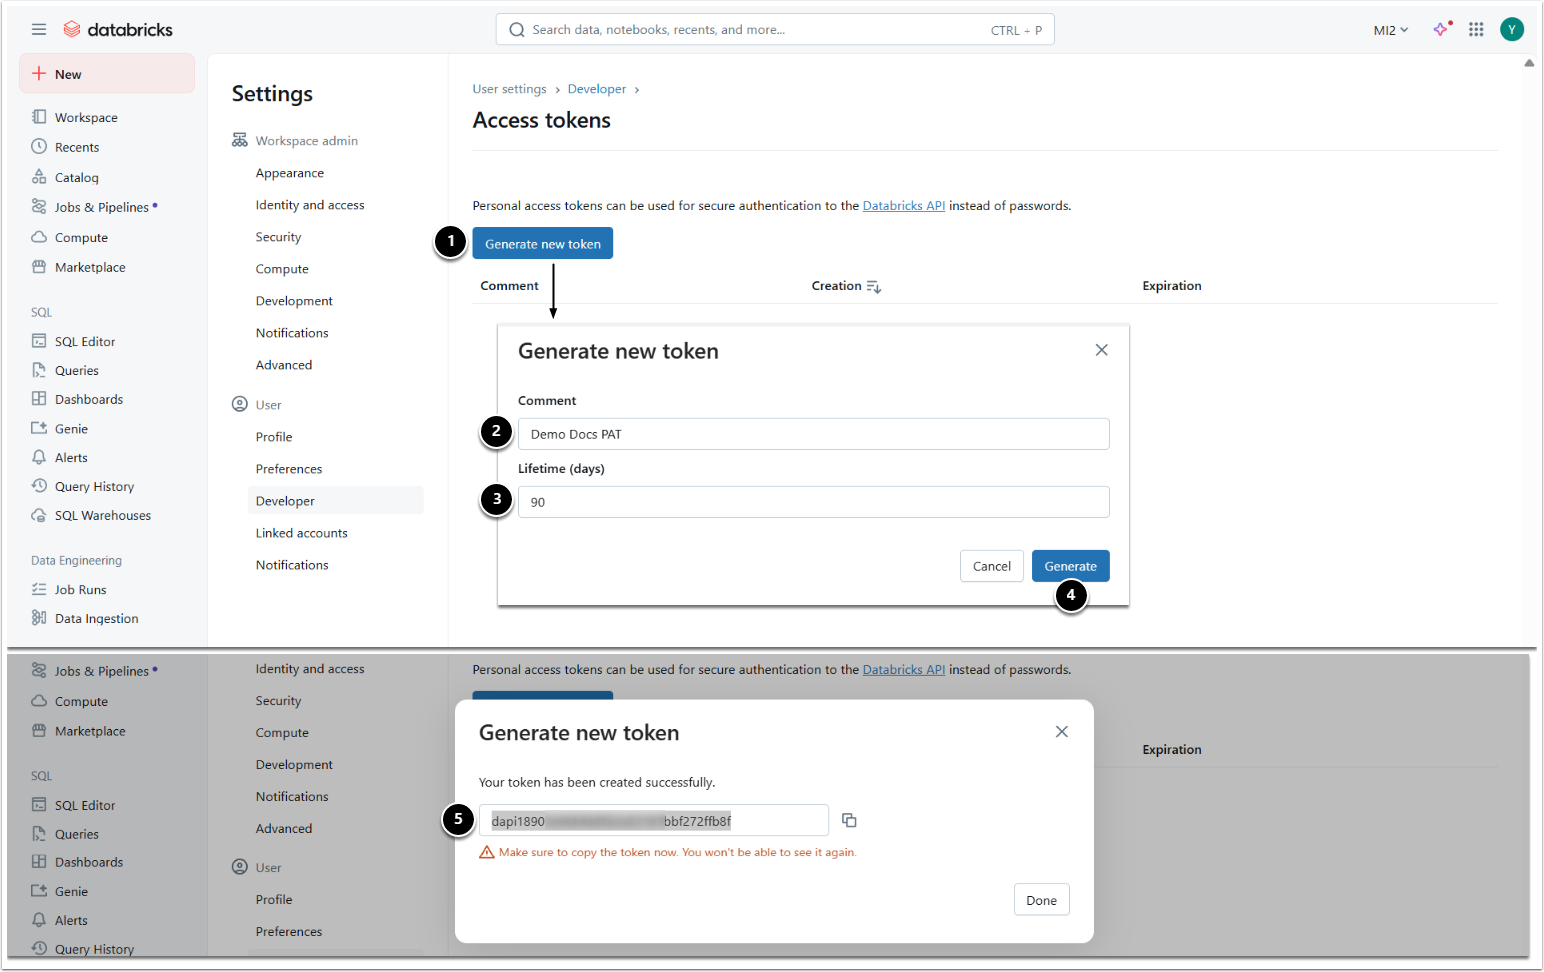The height and width of the screenshot is (972, 1544).
Task: Click the blue Generate button
Action: 1071,566
